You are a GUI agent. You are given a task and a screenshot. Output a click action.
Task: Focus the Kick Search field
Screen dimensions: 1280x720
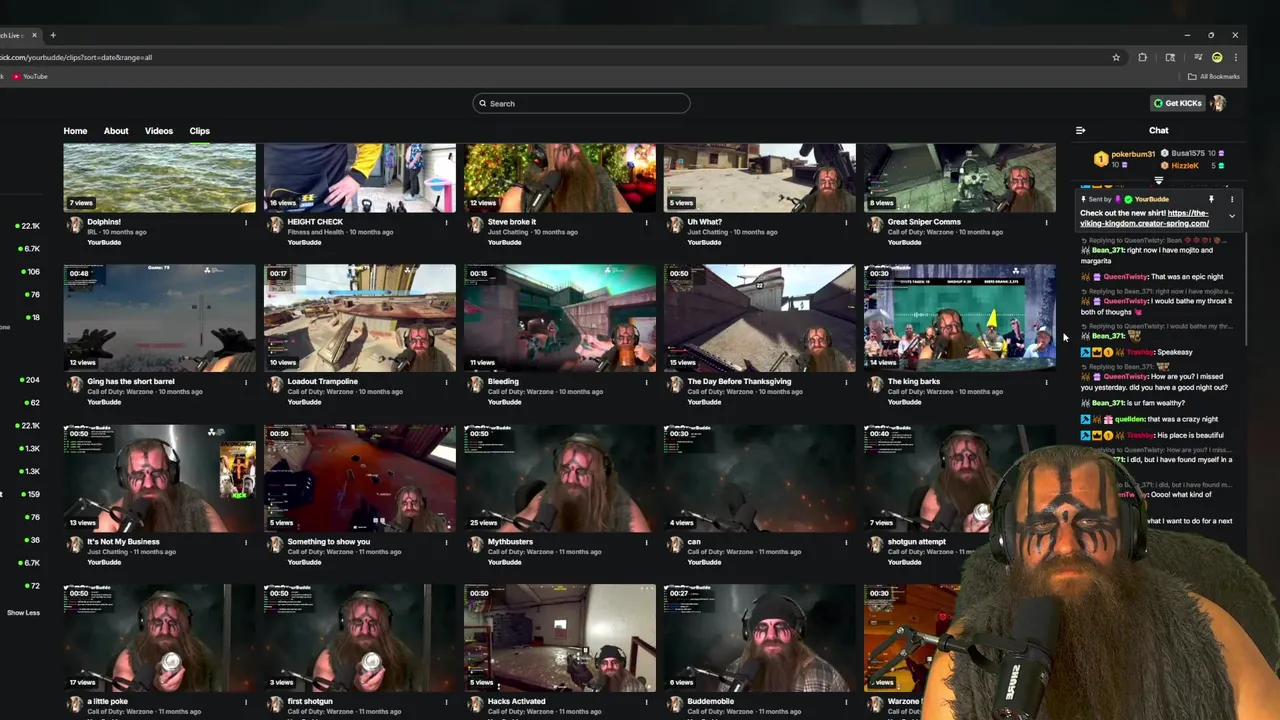click(581, 103)
